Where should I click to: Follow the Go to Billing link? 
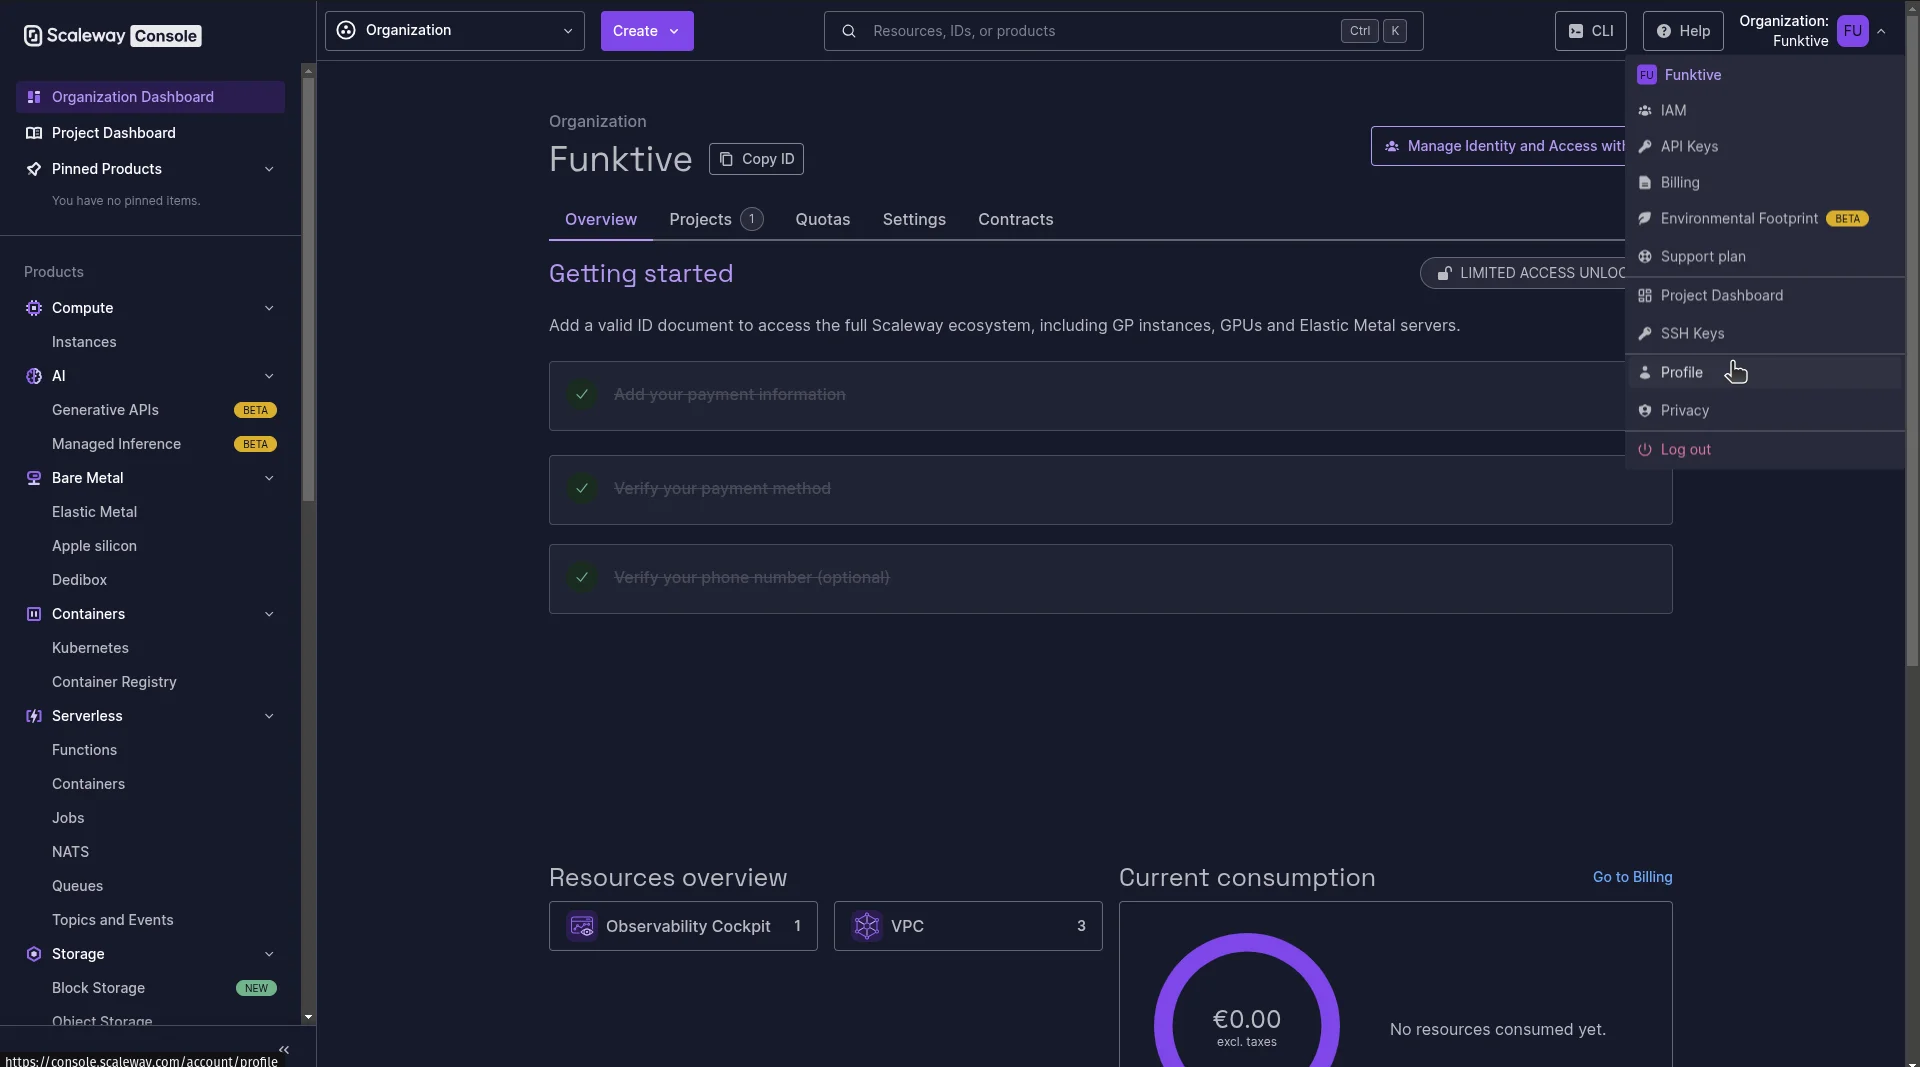pos(1632,877)
